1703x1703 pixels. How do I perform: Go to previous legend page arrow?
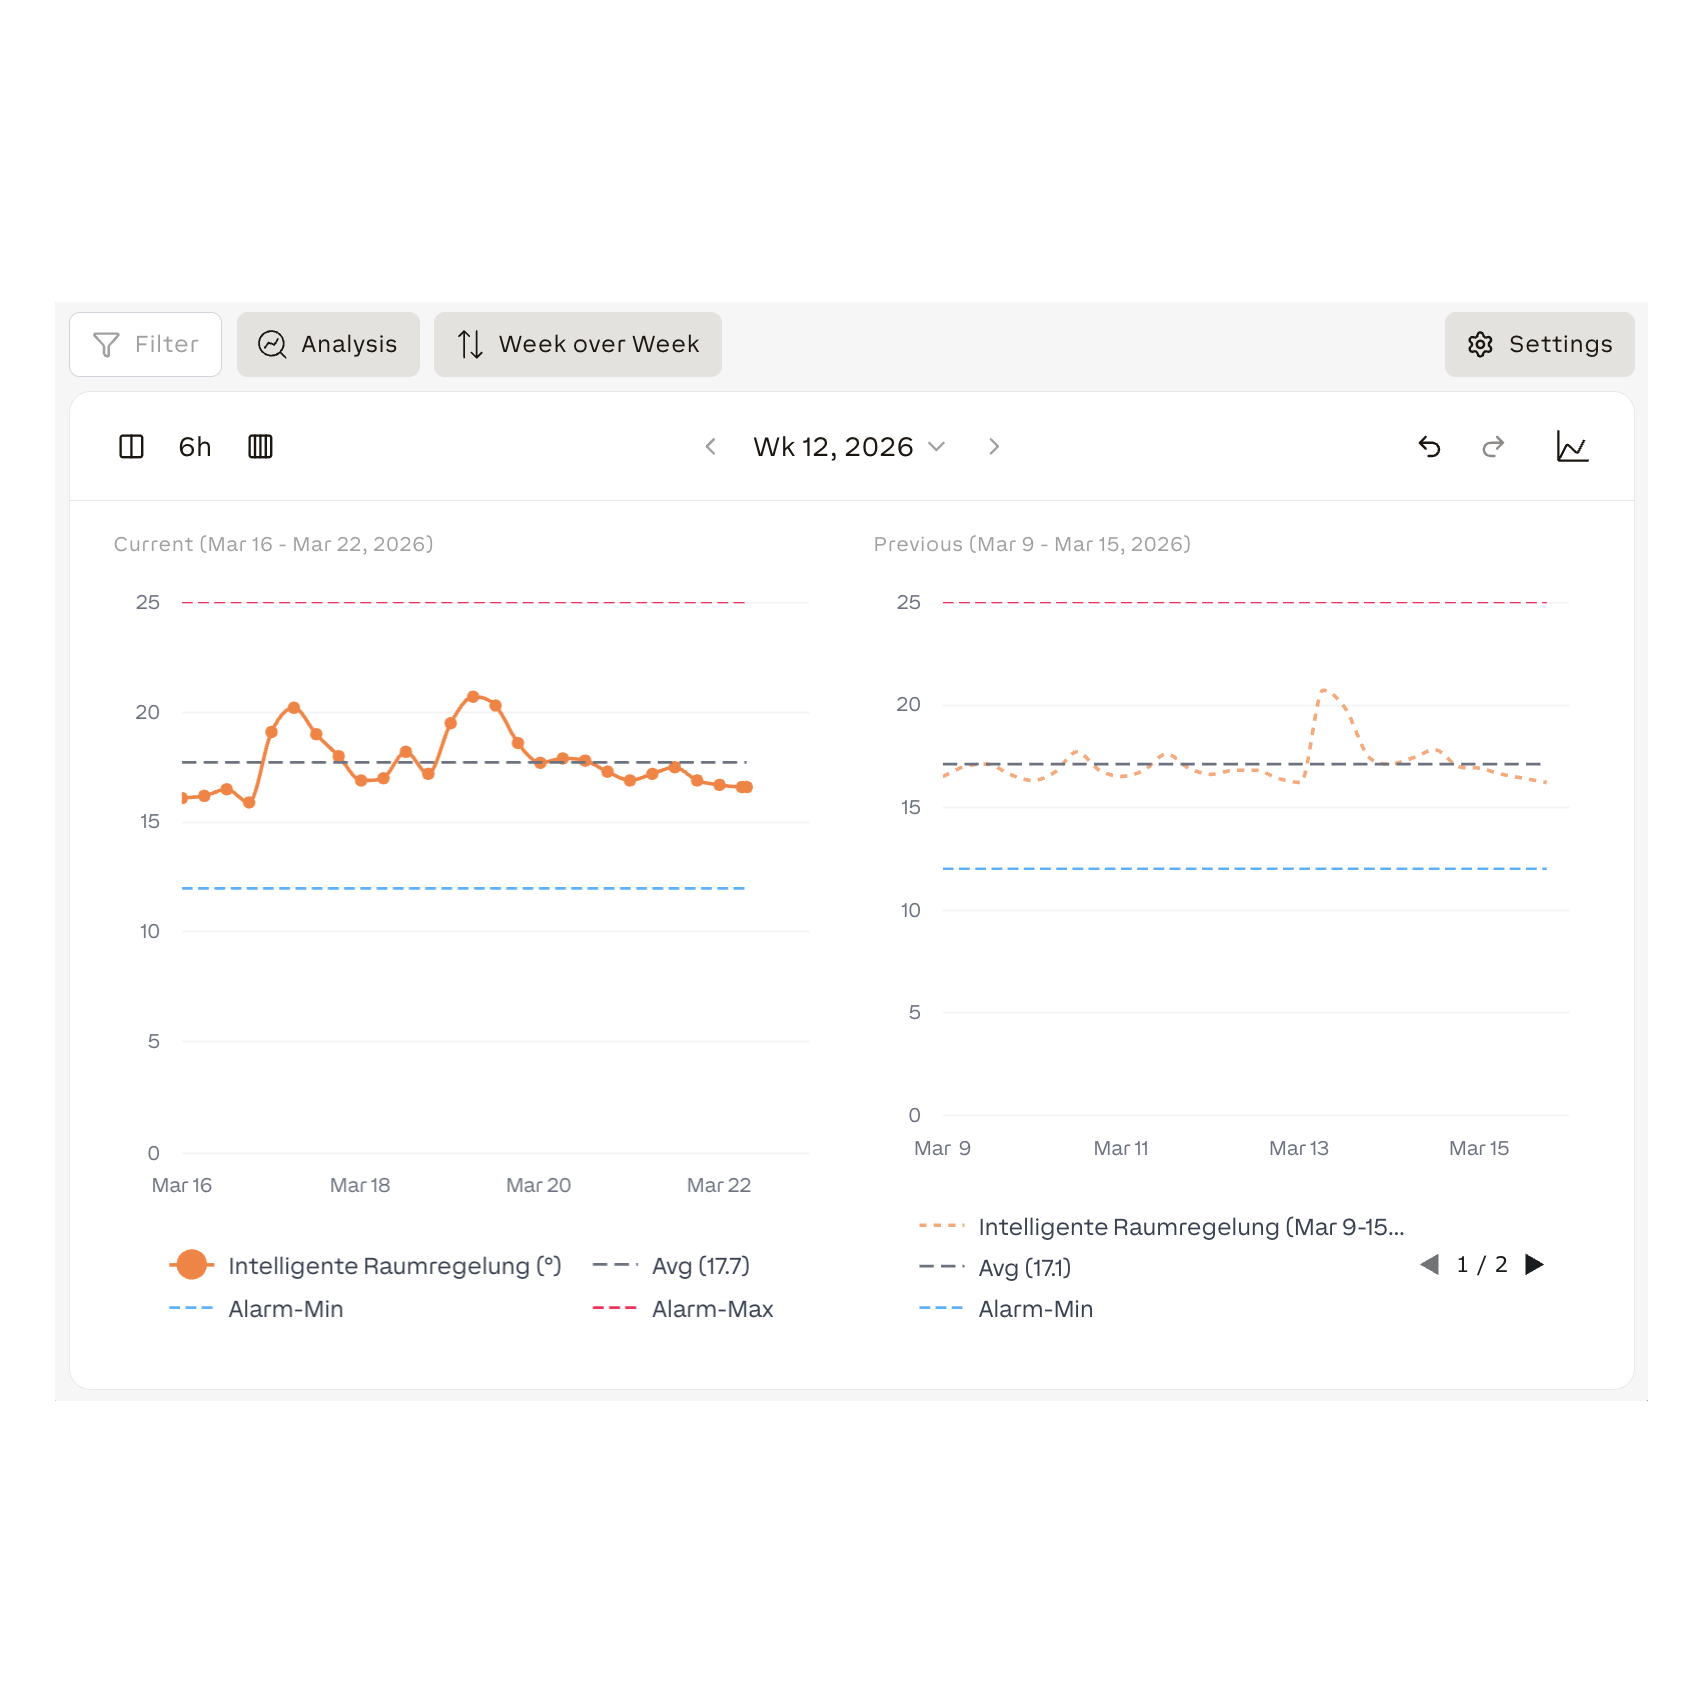(x=1430, y=1265)
